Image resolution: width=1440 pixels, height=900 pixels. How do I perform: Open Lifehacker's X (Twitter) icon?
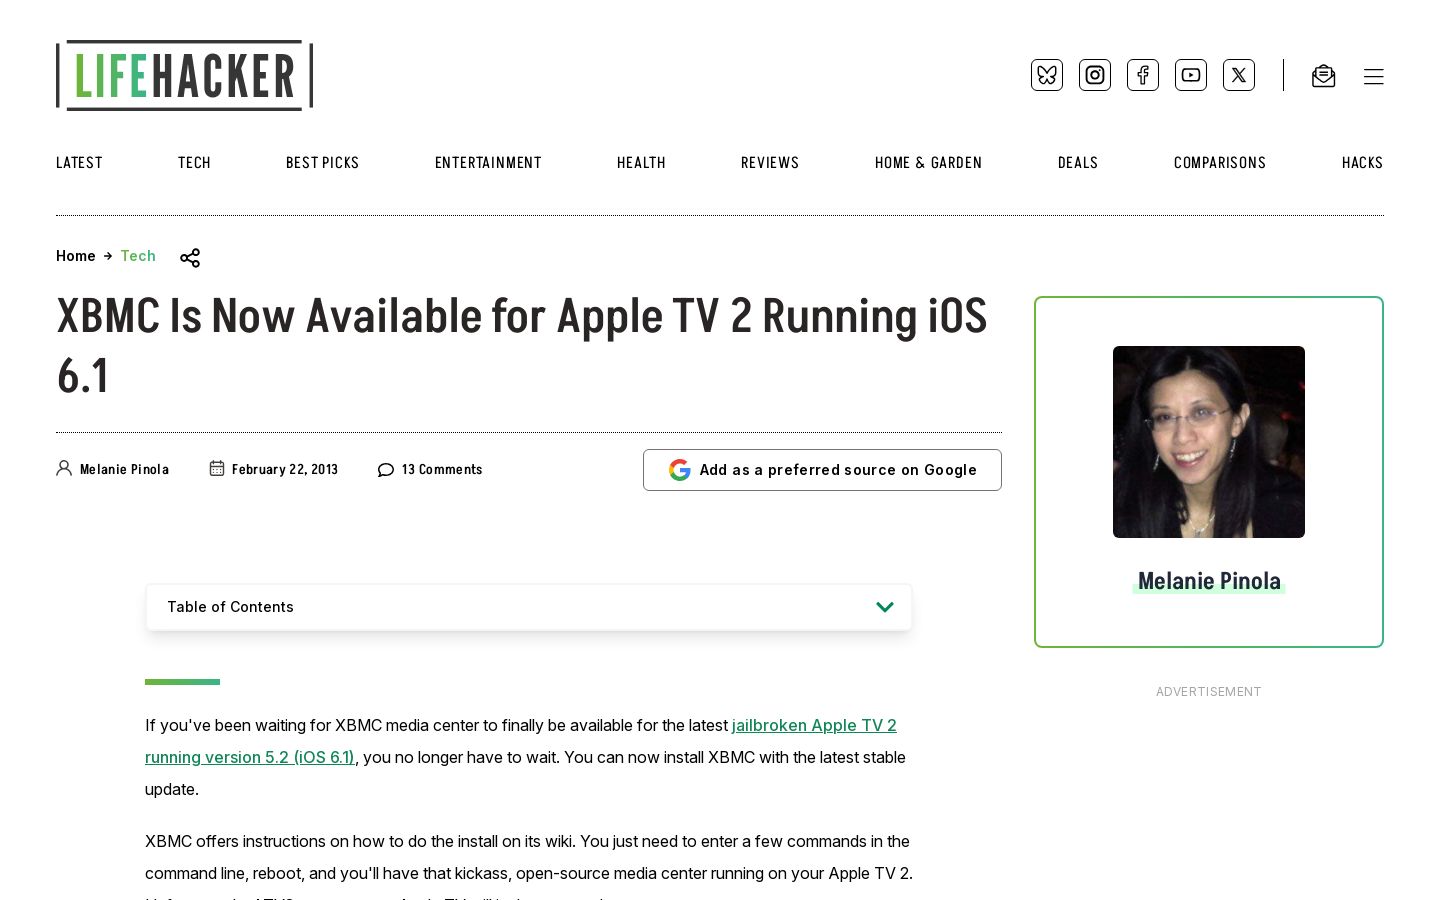tap(1239, 75)
